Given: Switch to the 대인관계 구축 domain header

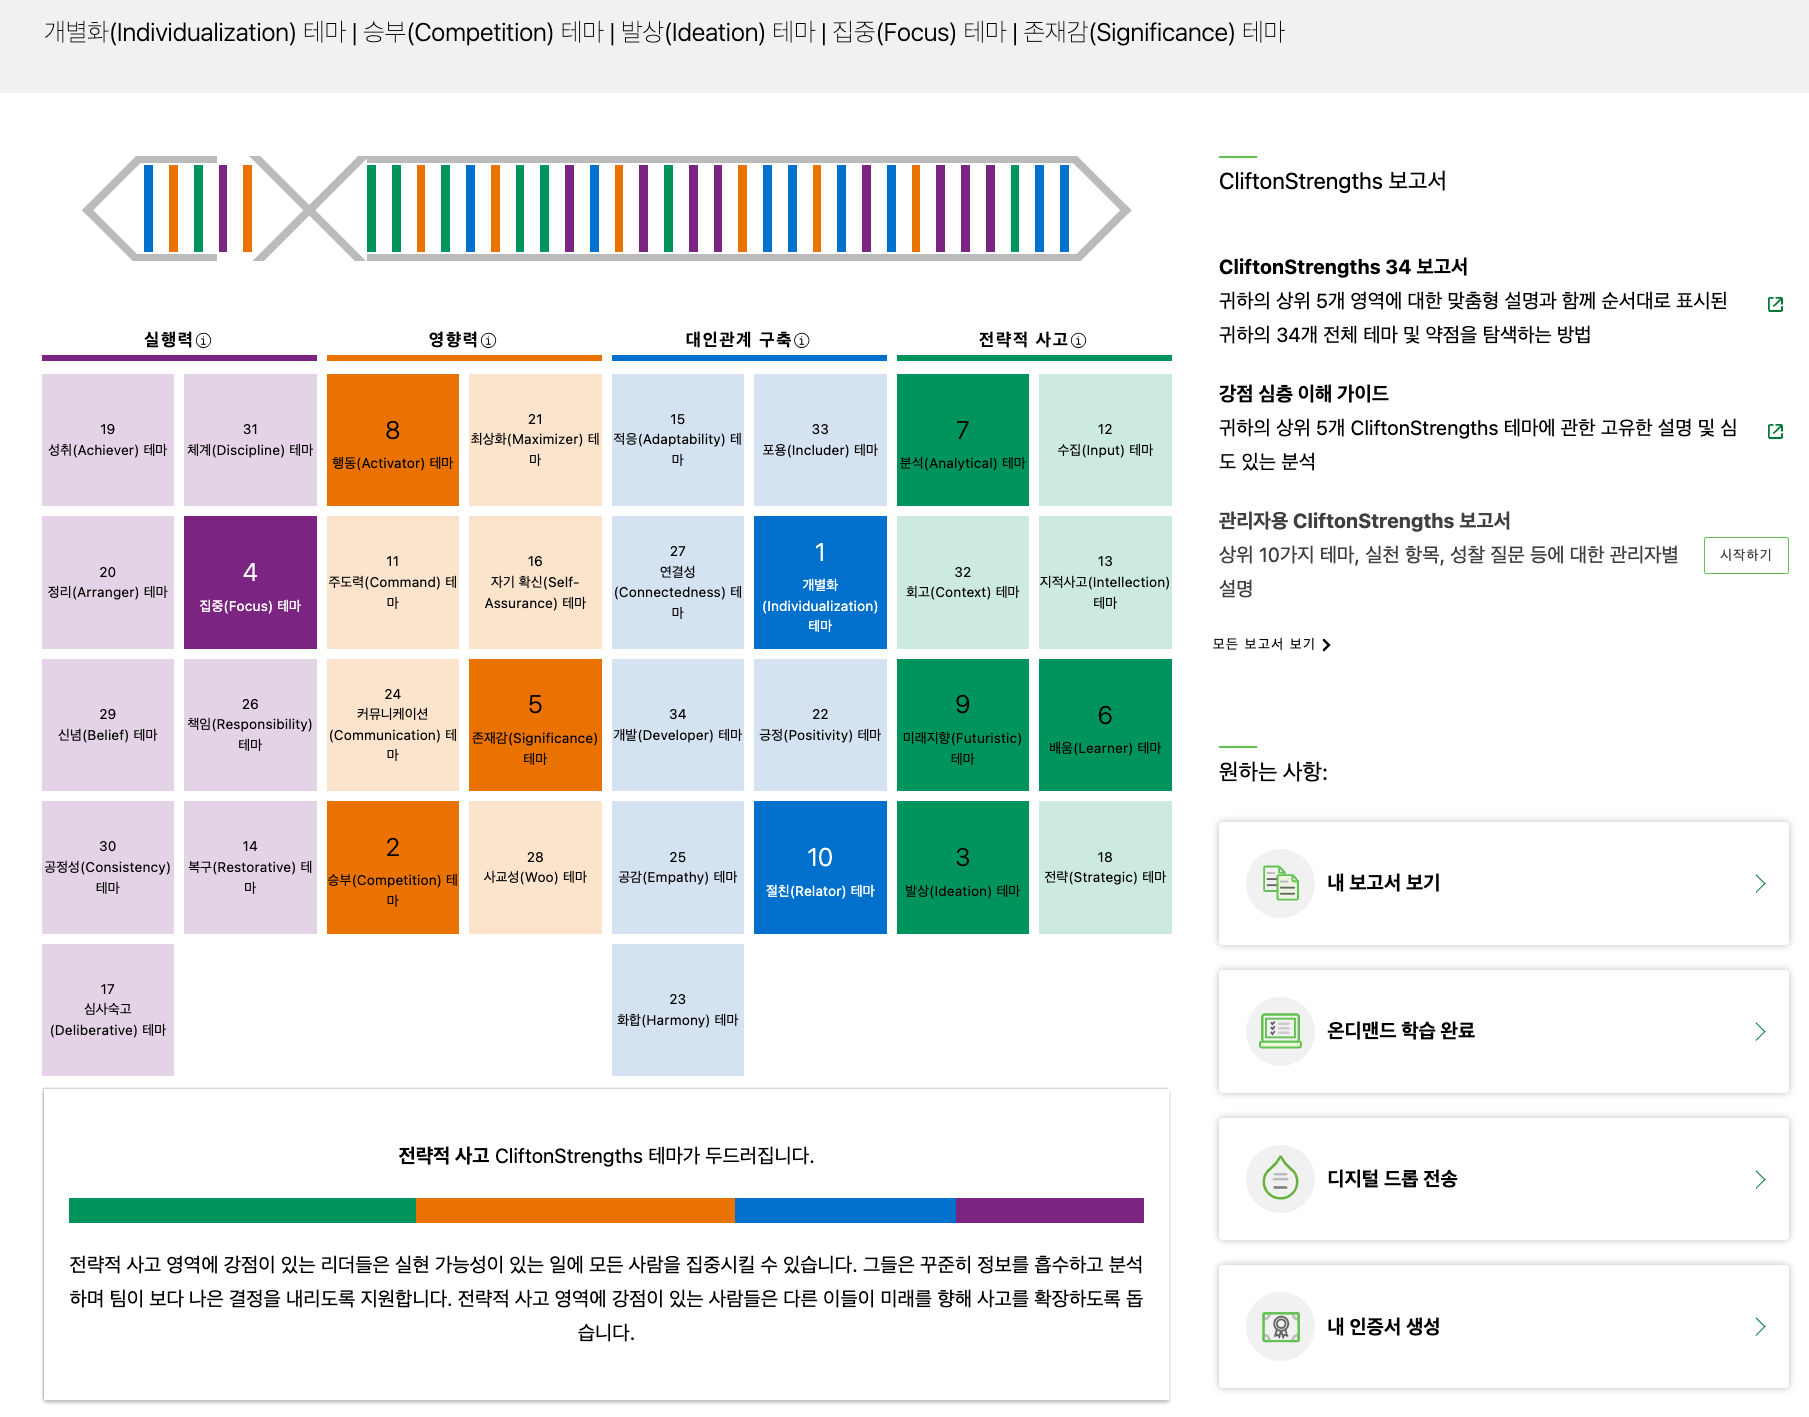Looking at the screenshot, I should coord(738,340).
